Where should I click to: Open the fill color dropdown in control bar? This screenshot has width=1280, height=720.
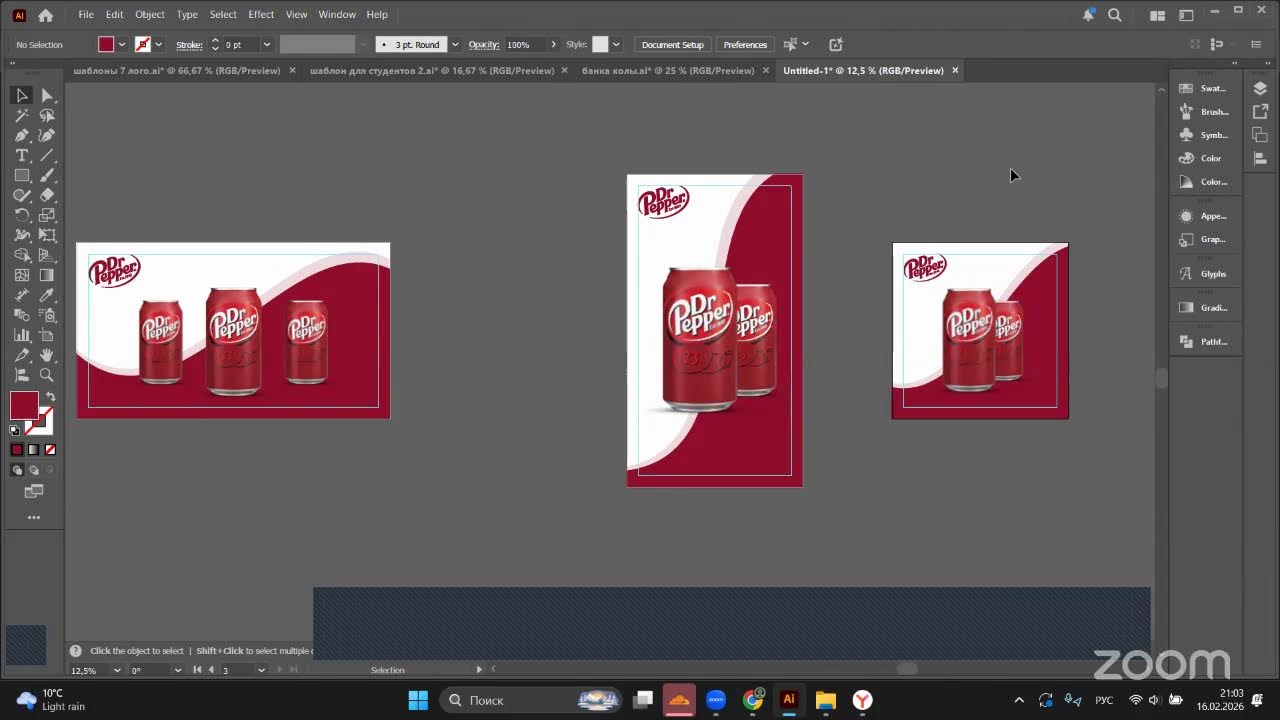point(122,45)
